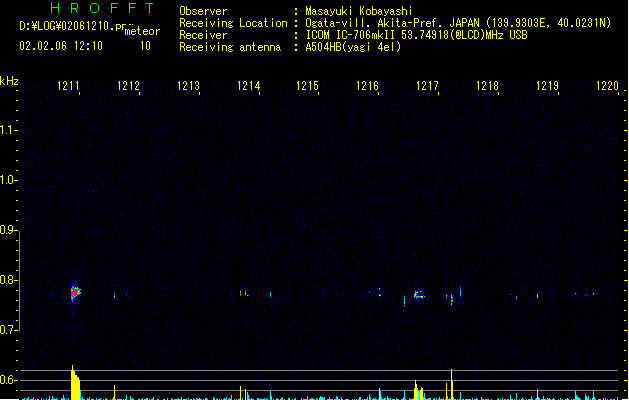Click the 0.7 kHz frequency label

point(8,330)
